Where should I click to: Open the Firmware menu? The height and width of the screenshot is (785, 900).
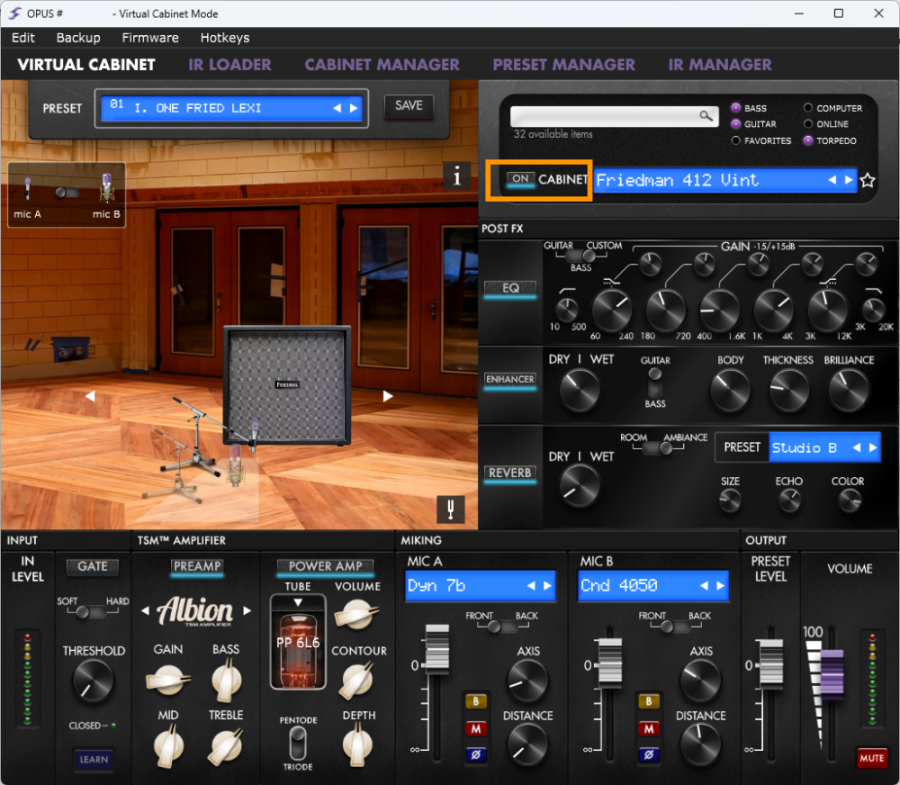[x=150, y=38]
